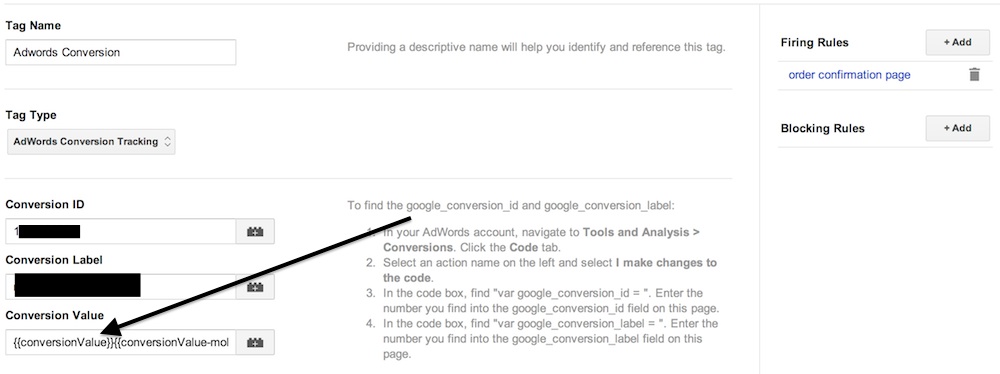Click the Conversion ID label
This screenshot has height=374, width=1000.
45,204
